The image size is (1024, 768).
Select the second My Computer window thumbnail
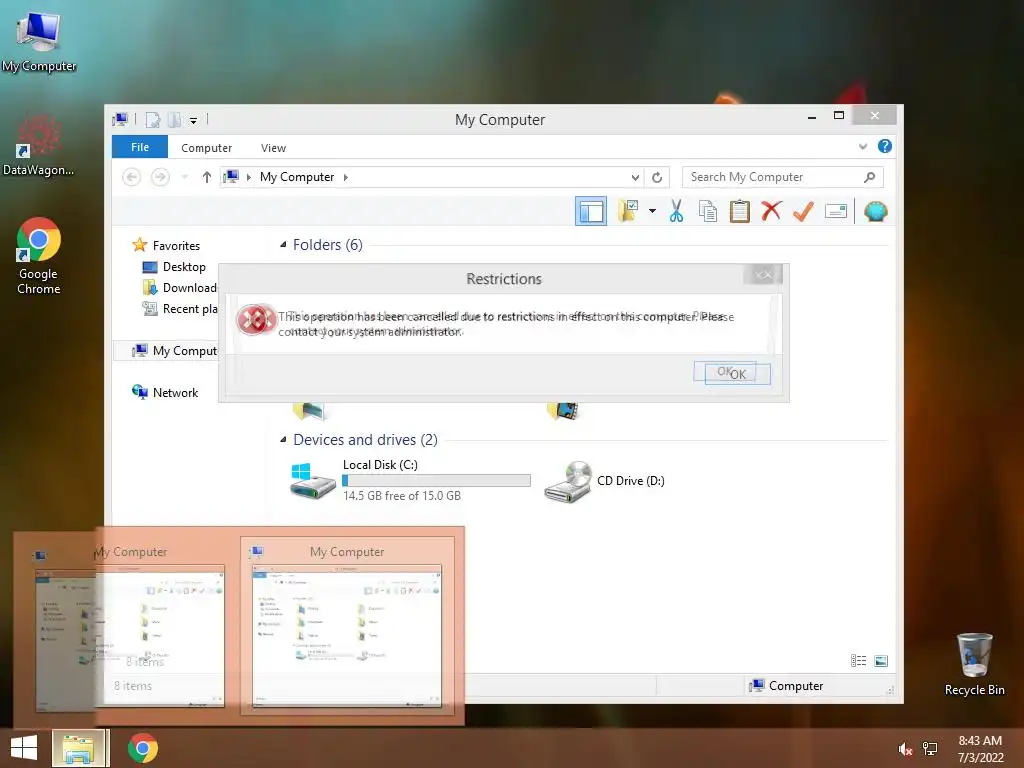click(x=347, y=626)
